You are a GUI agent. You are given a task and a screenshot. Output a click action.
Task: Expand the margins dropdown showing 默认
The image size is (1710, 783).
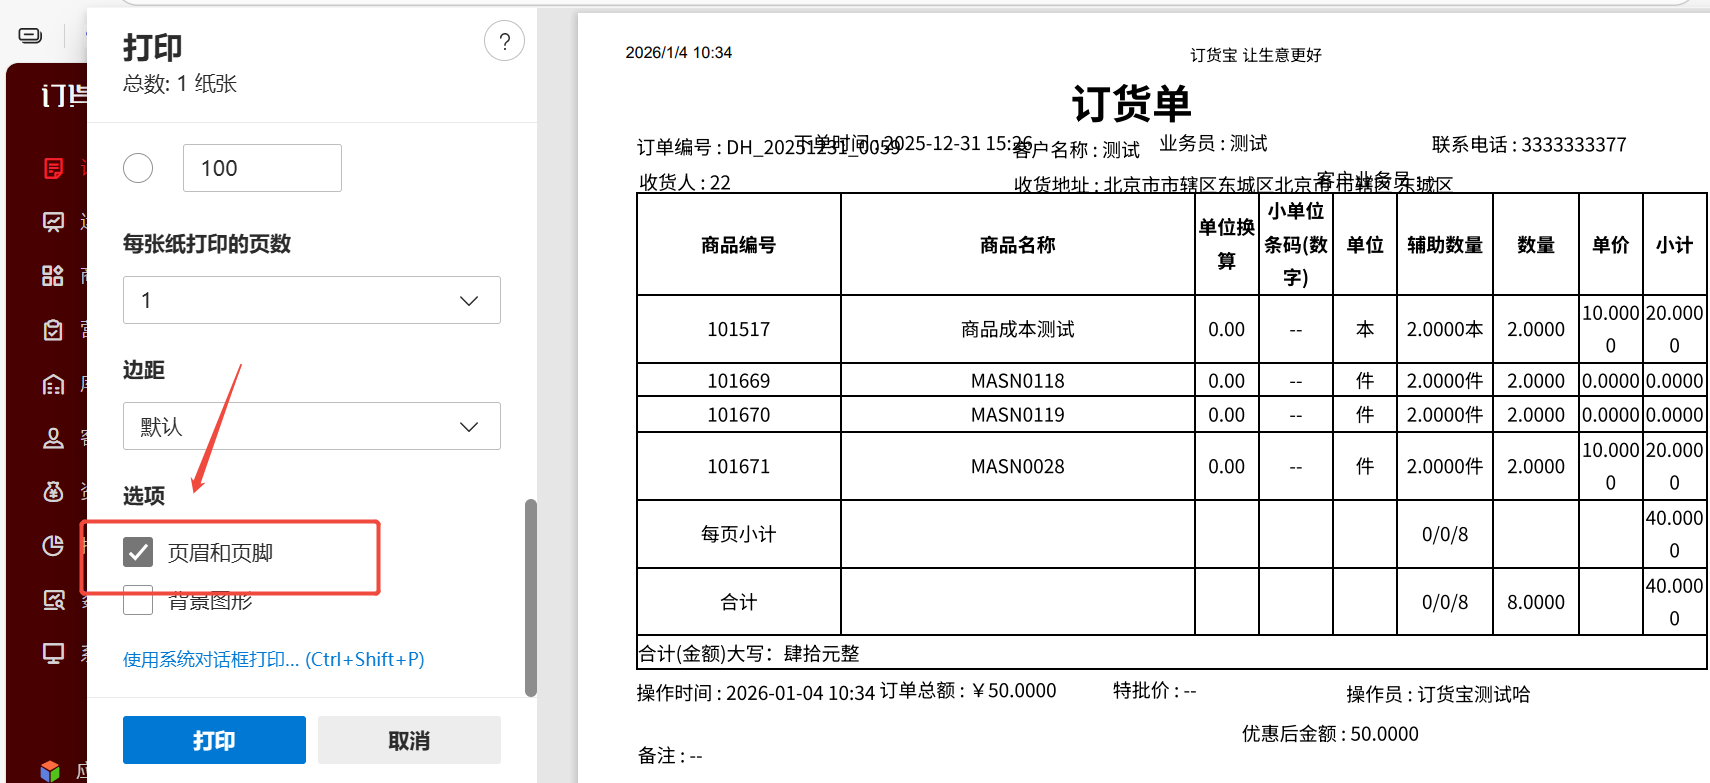click(312, 426)
